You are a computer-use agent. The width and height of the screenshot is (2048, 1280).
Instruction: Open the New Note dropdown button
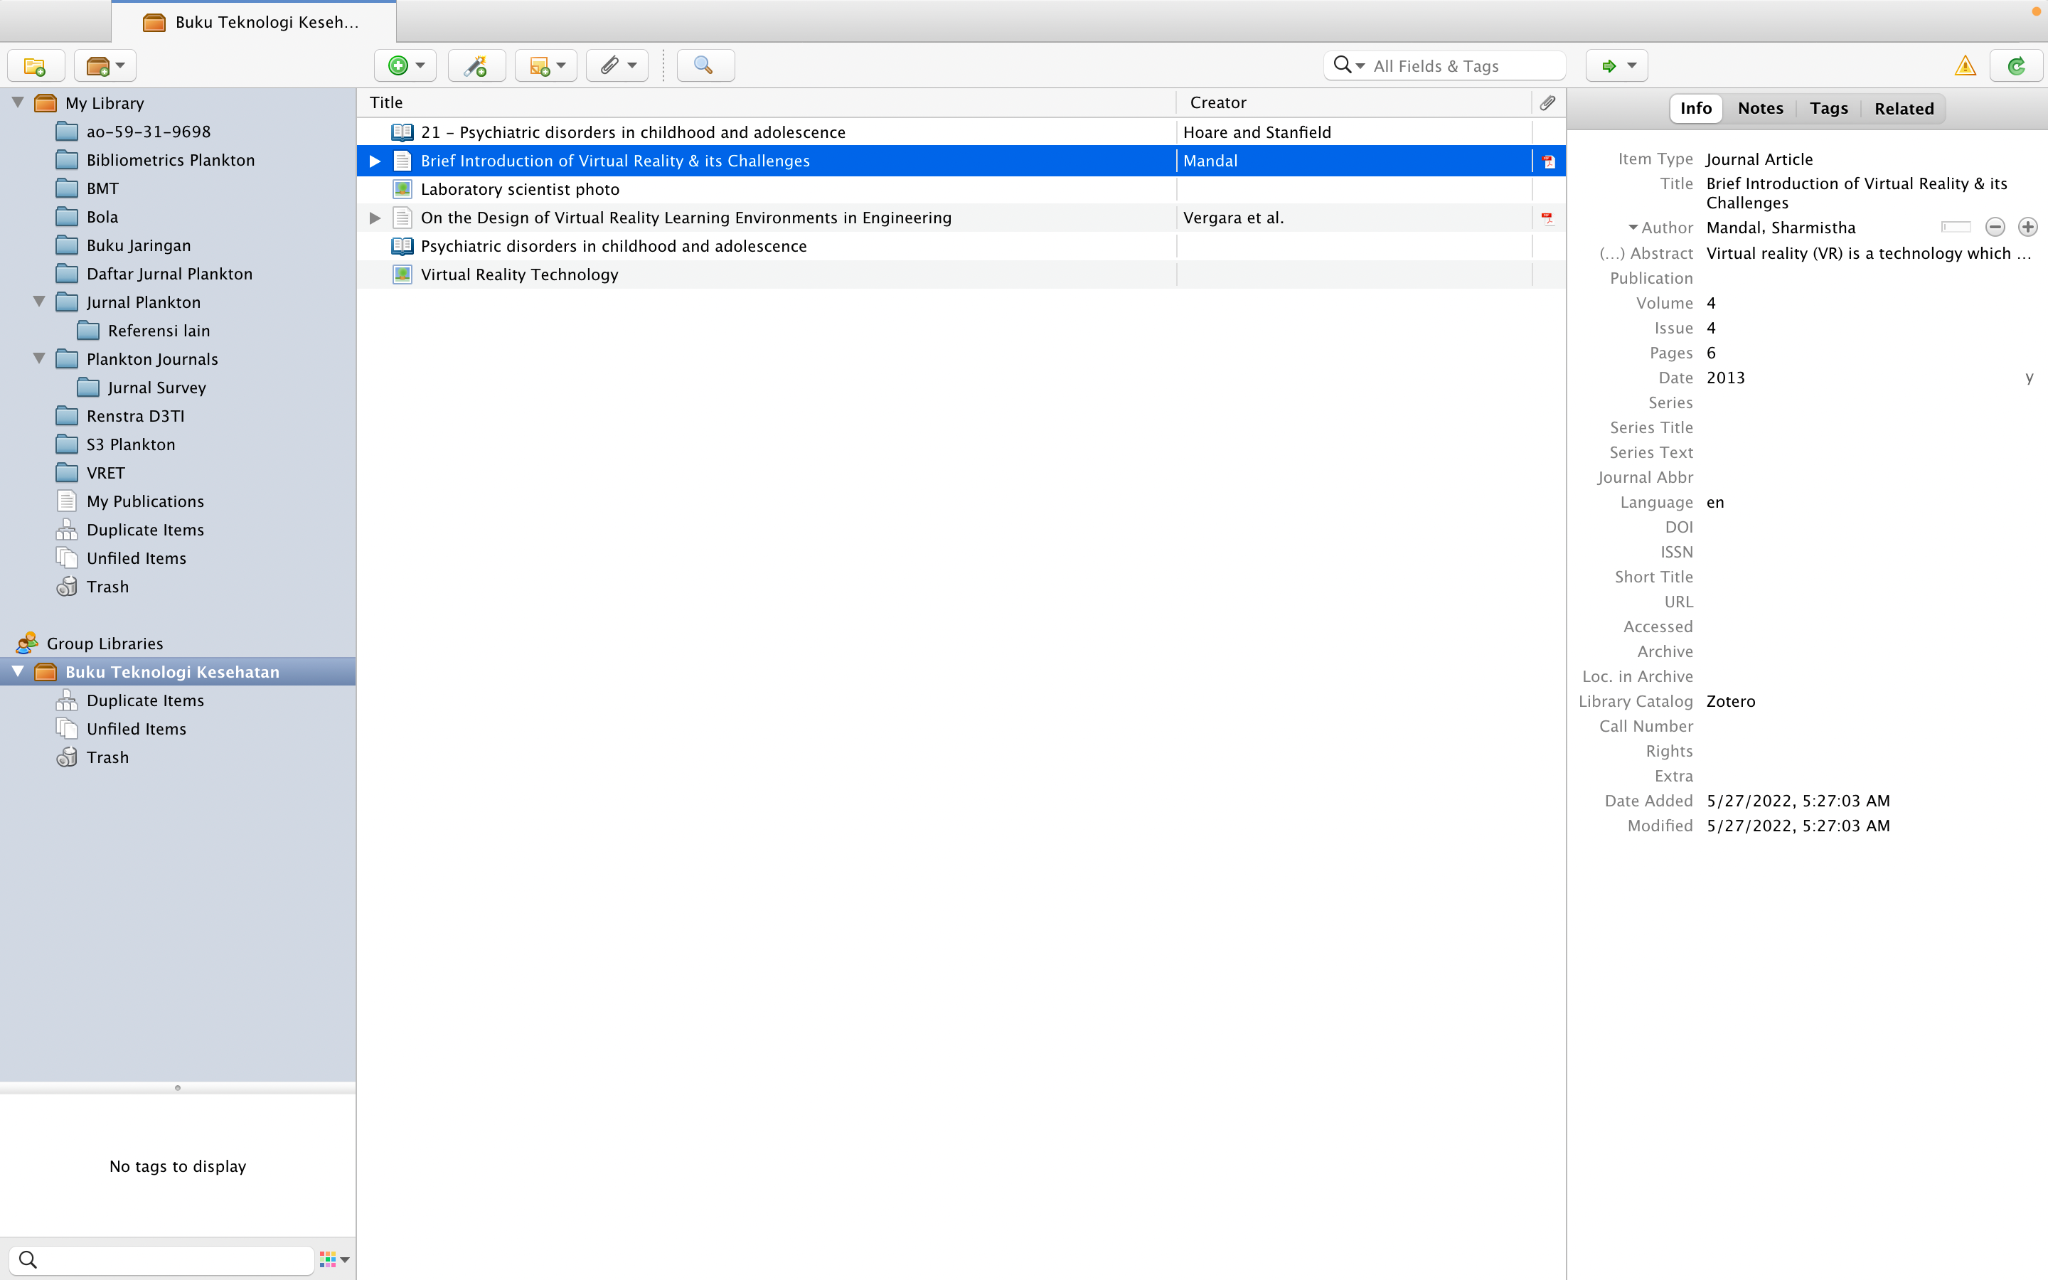pyautogui.click(x=546, y=66)
